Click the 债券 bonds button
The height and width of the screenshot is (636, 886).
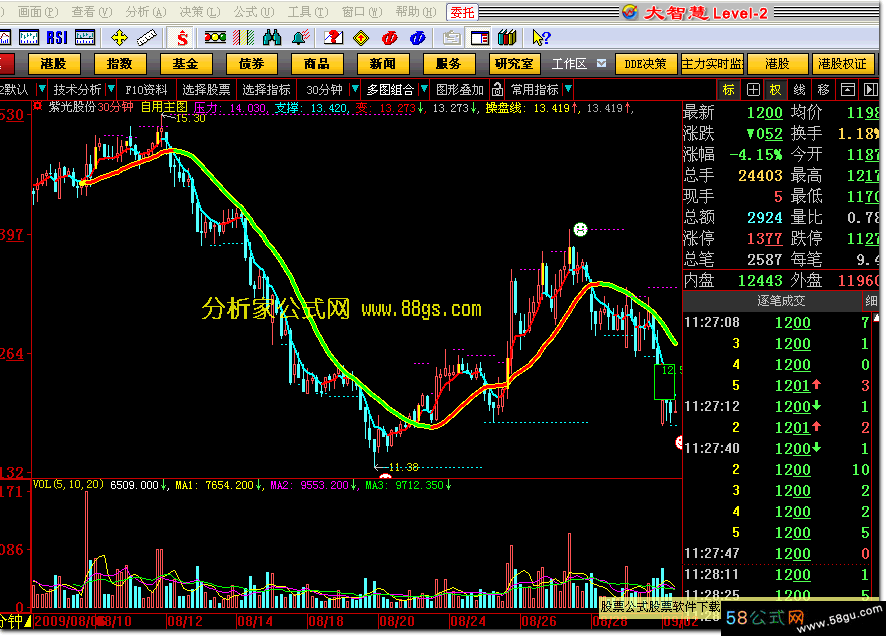click(251, 64)
